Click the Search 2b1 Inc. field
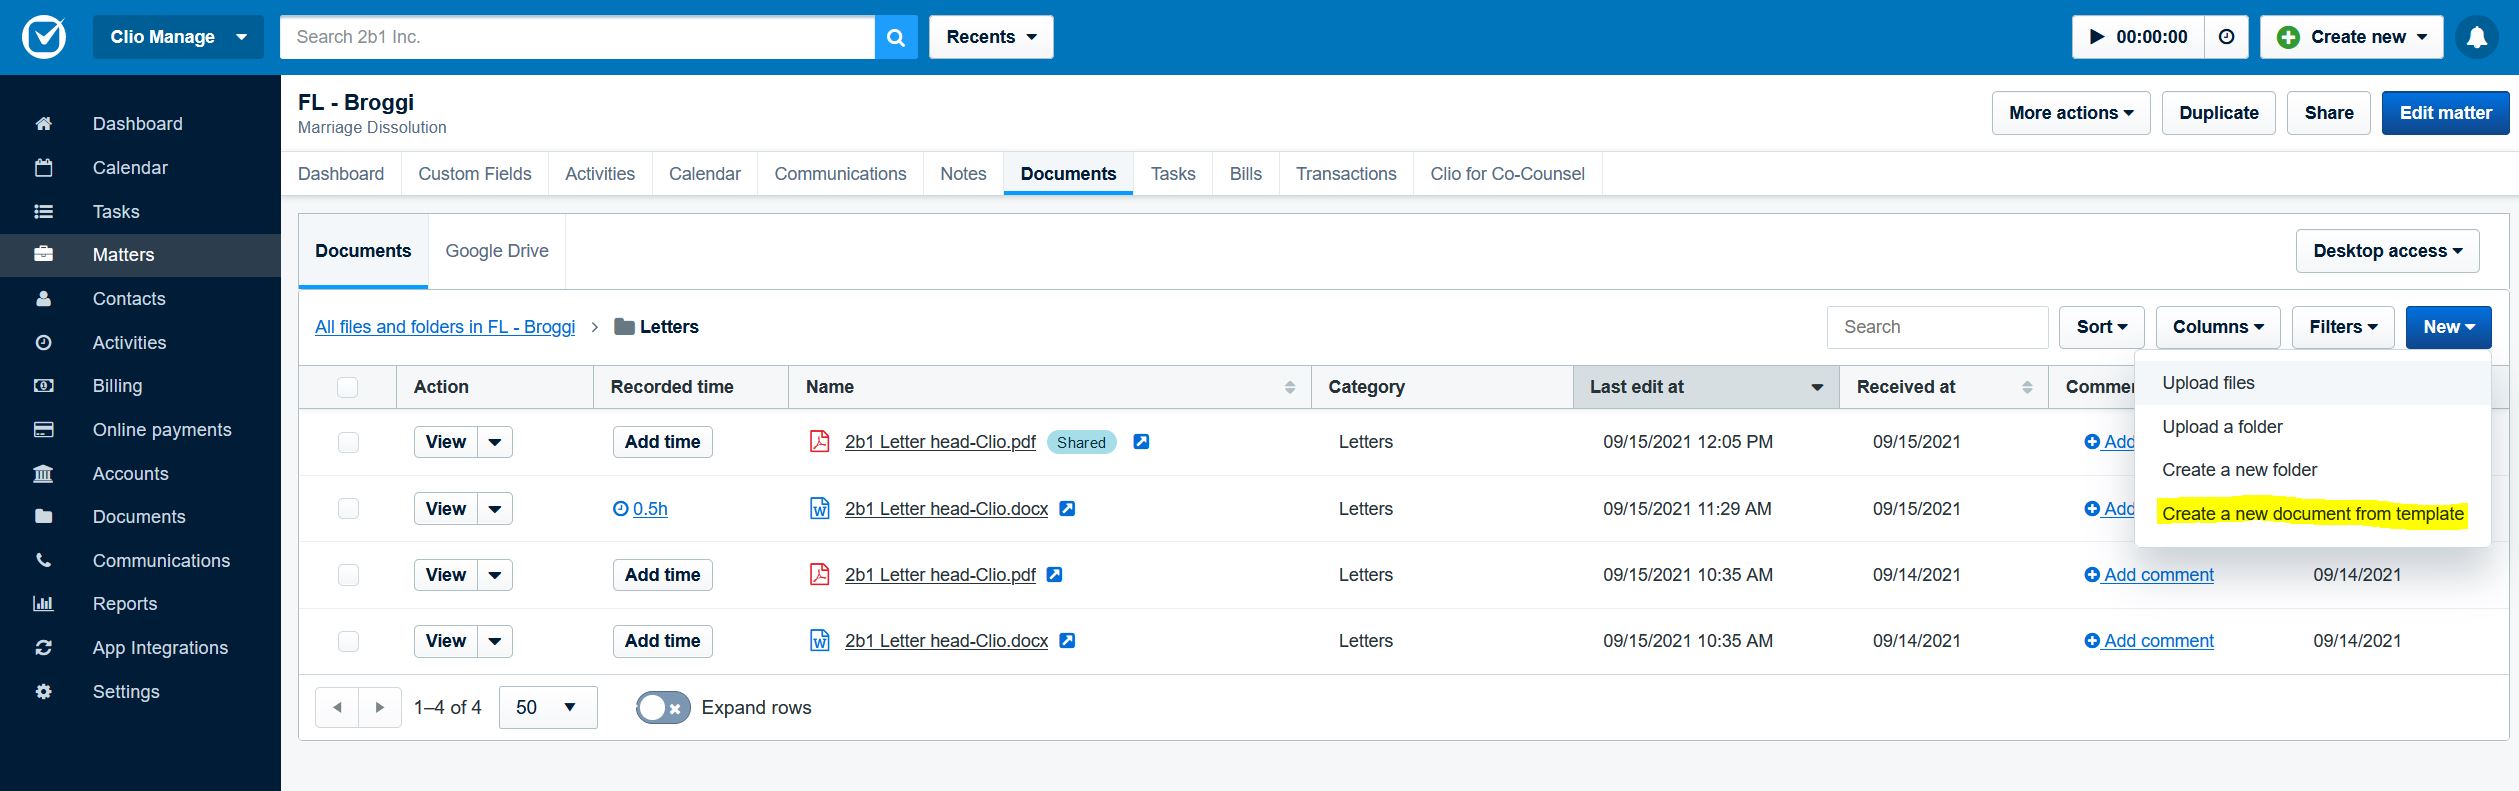Viewport: 2519px width, 791px height. point(577,37)
